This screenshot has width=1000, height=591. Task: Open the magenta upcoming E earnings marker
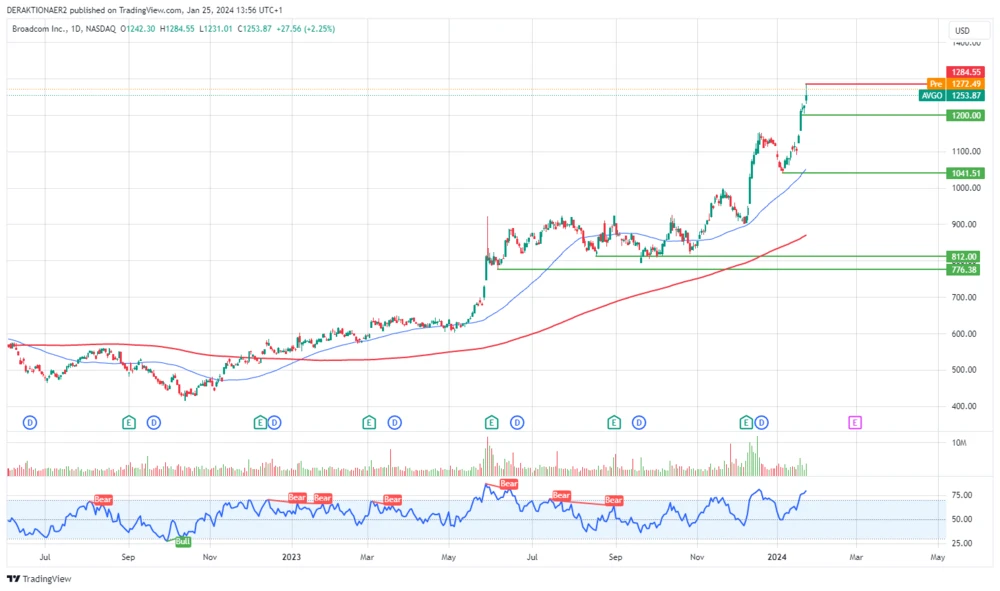[x=855, y=422]
